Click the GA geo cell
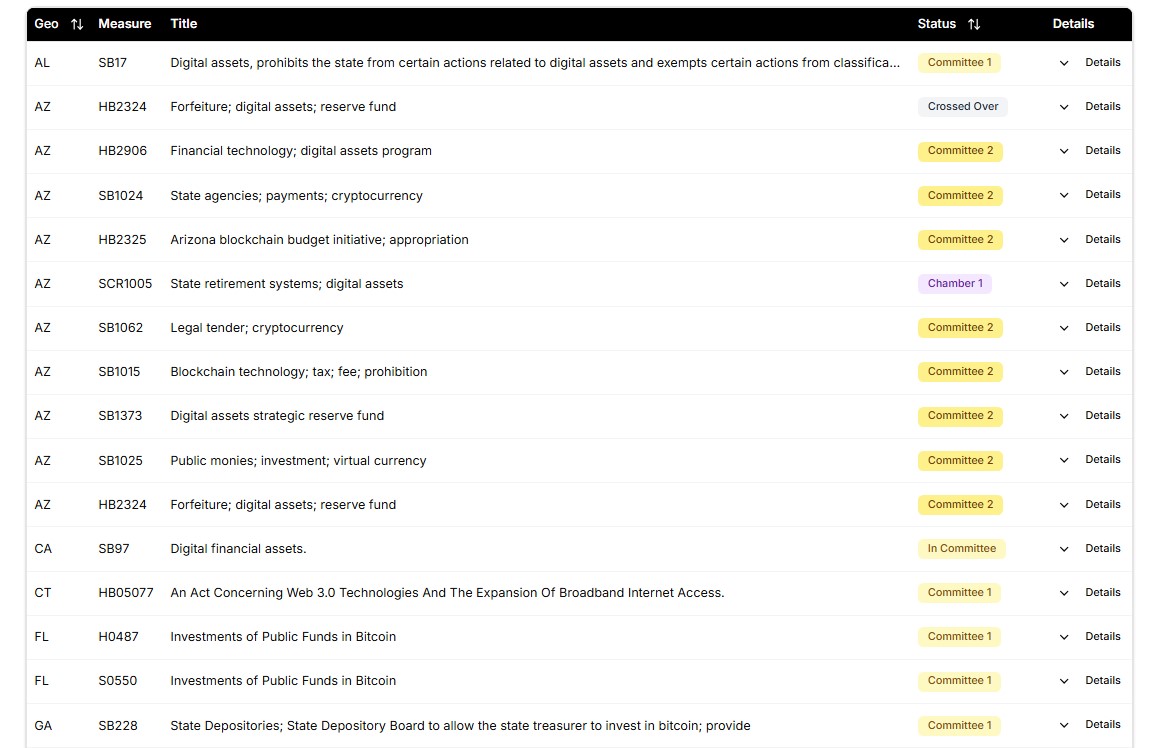 click(43, 725)
